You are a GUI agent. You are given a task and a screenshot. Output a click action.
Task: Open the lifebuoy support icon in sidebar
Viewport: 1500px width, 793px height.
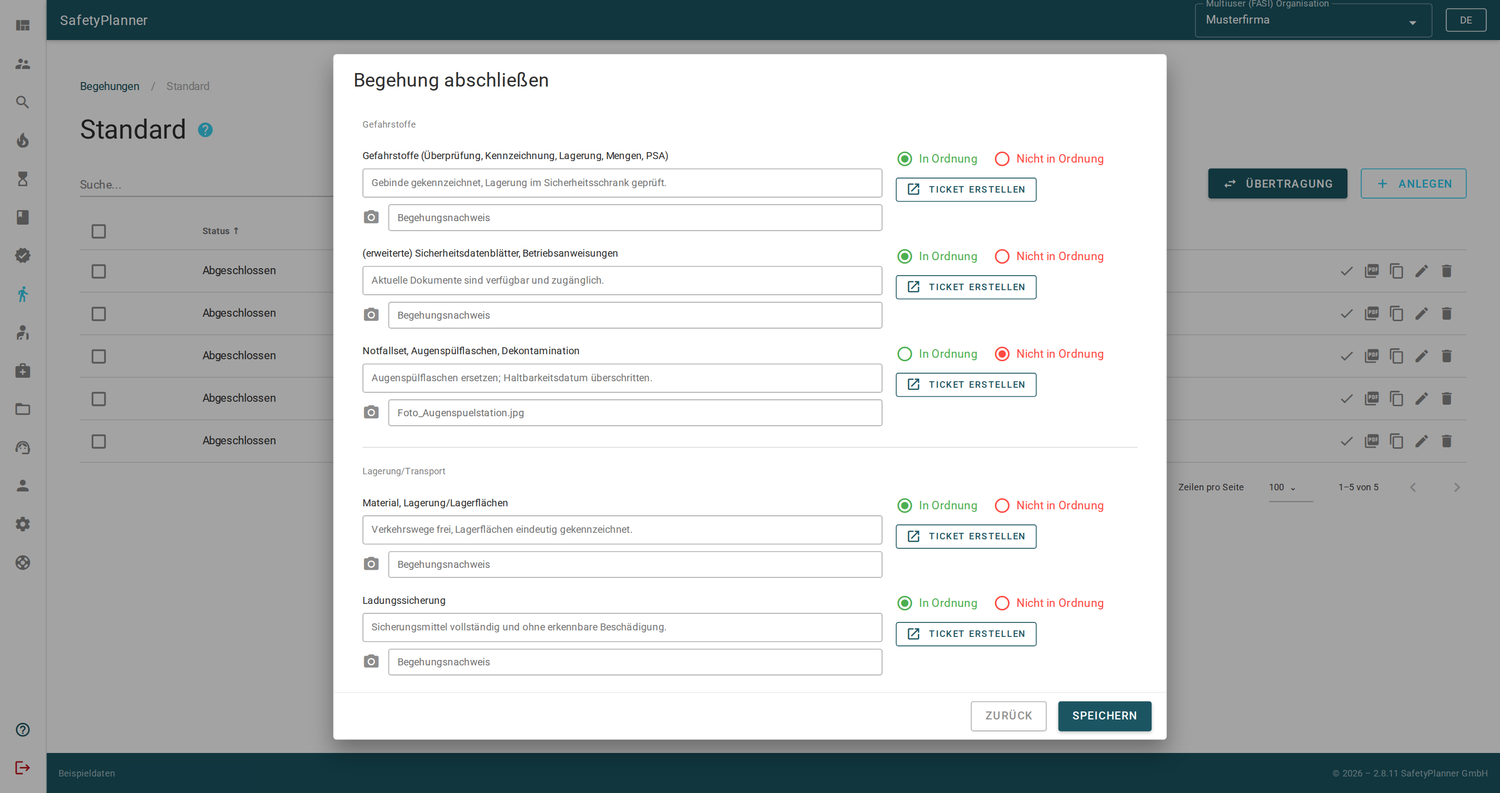[x=23, y=562]
